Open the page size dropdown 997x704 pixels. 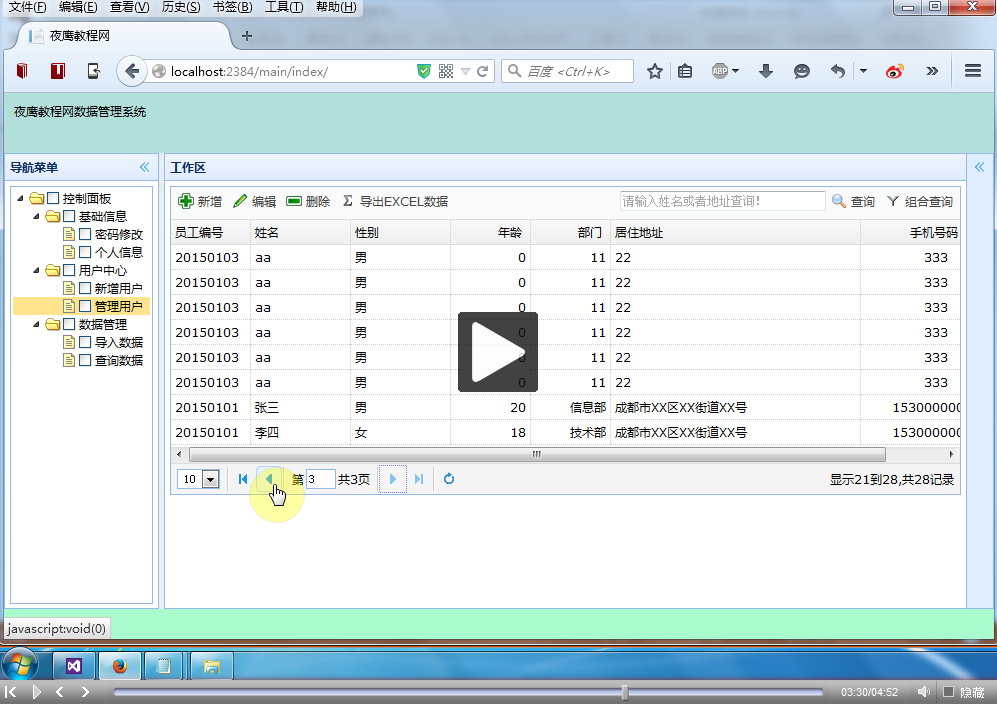210,480
